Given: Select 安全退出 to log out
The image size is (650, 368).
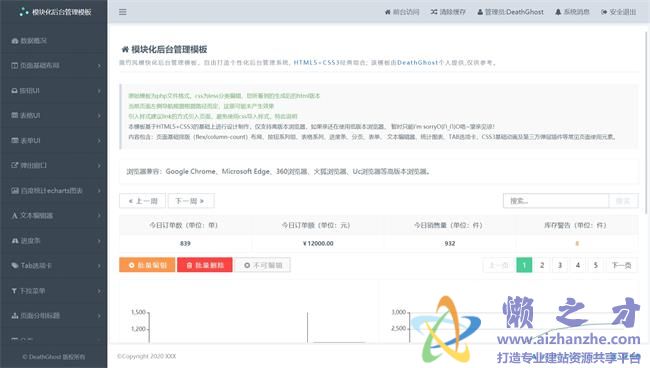Looking at the screenshot, I should click(x=618, y=12).
